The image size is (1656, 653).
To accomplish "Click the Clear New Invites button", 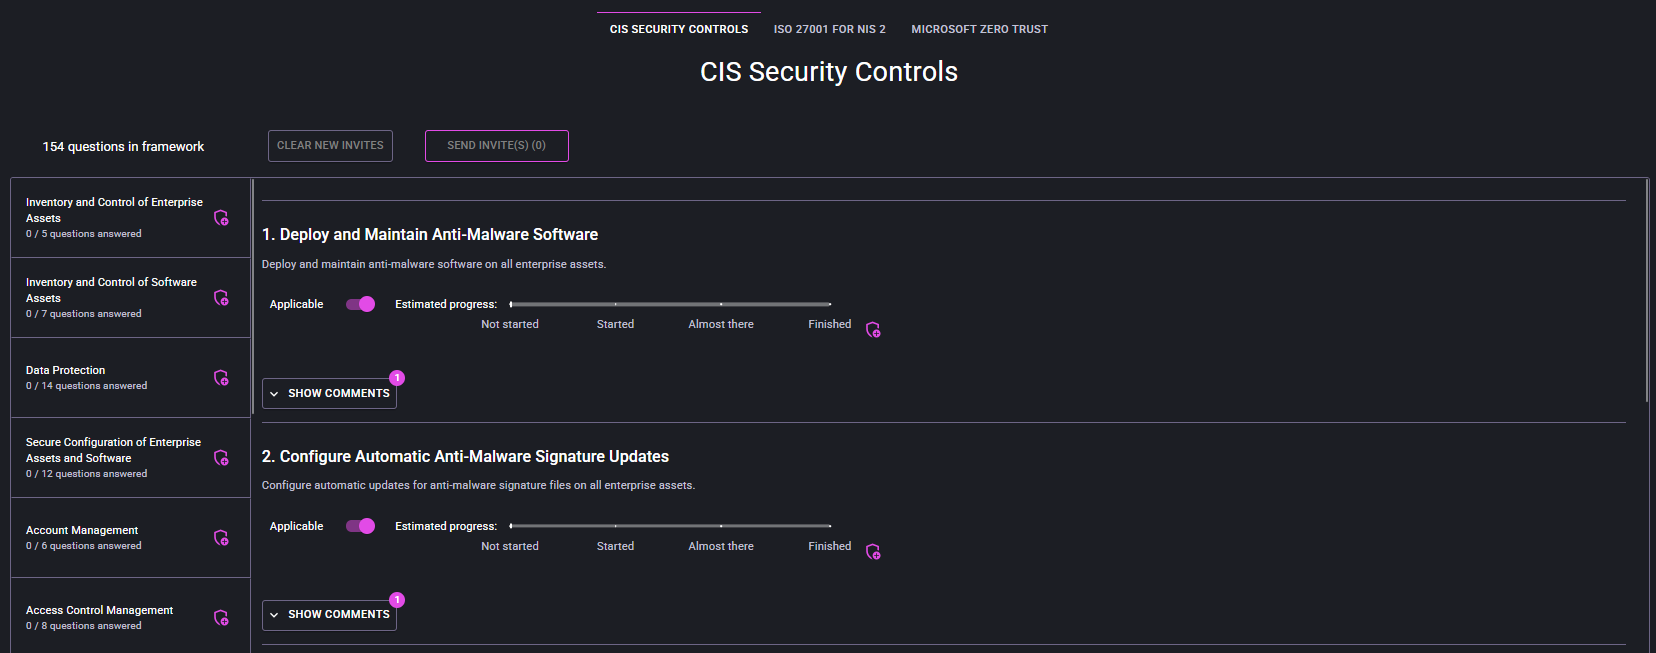I will [330, 146].
